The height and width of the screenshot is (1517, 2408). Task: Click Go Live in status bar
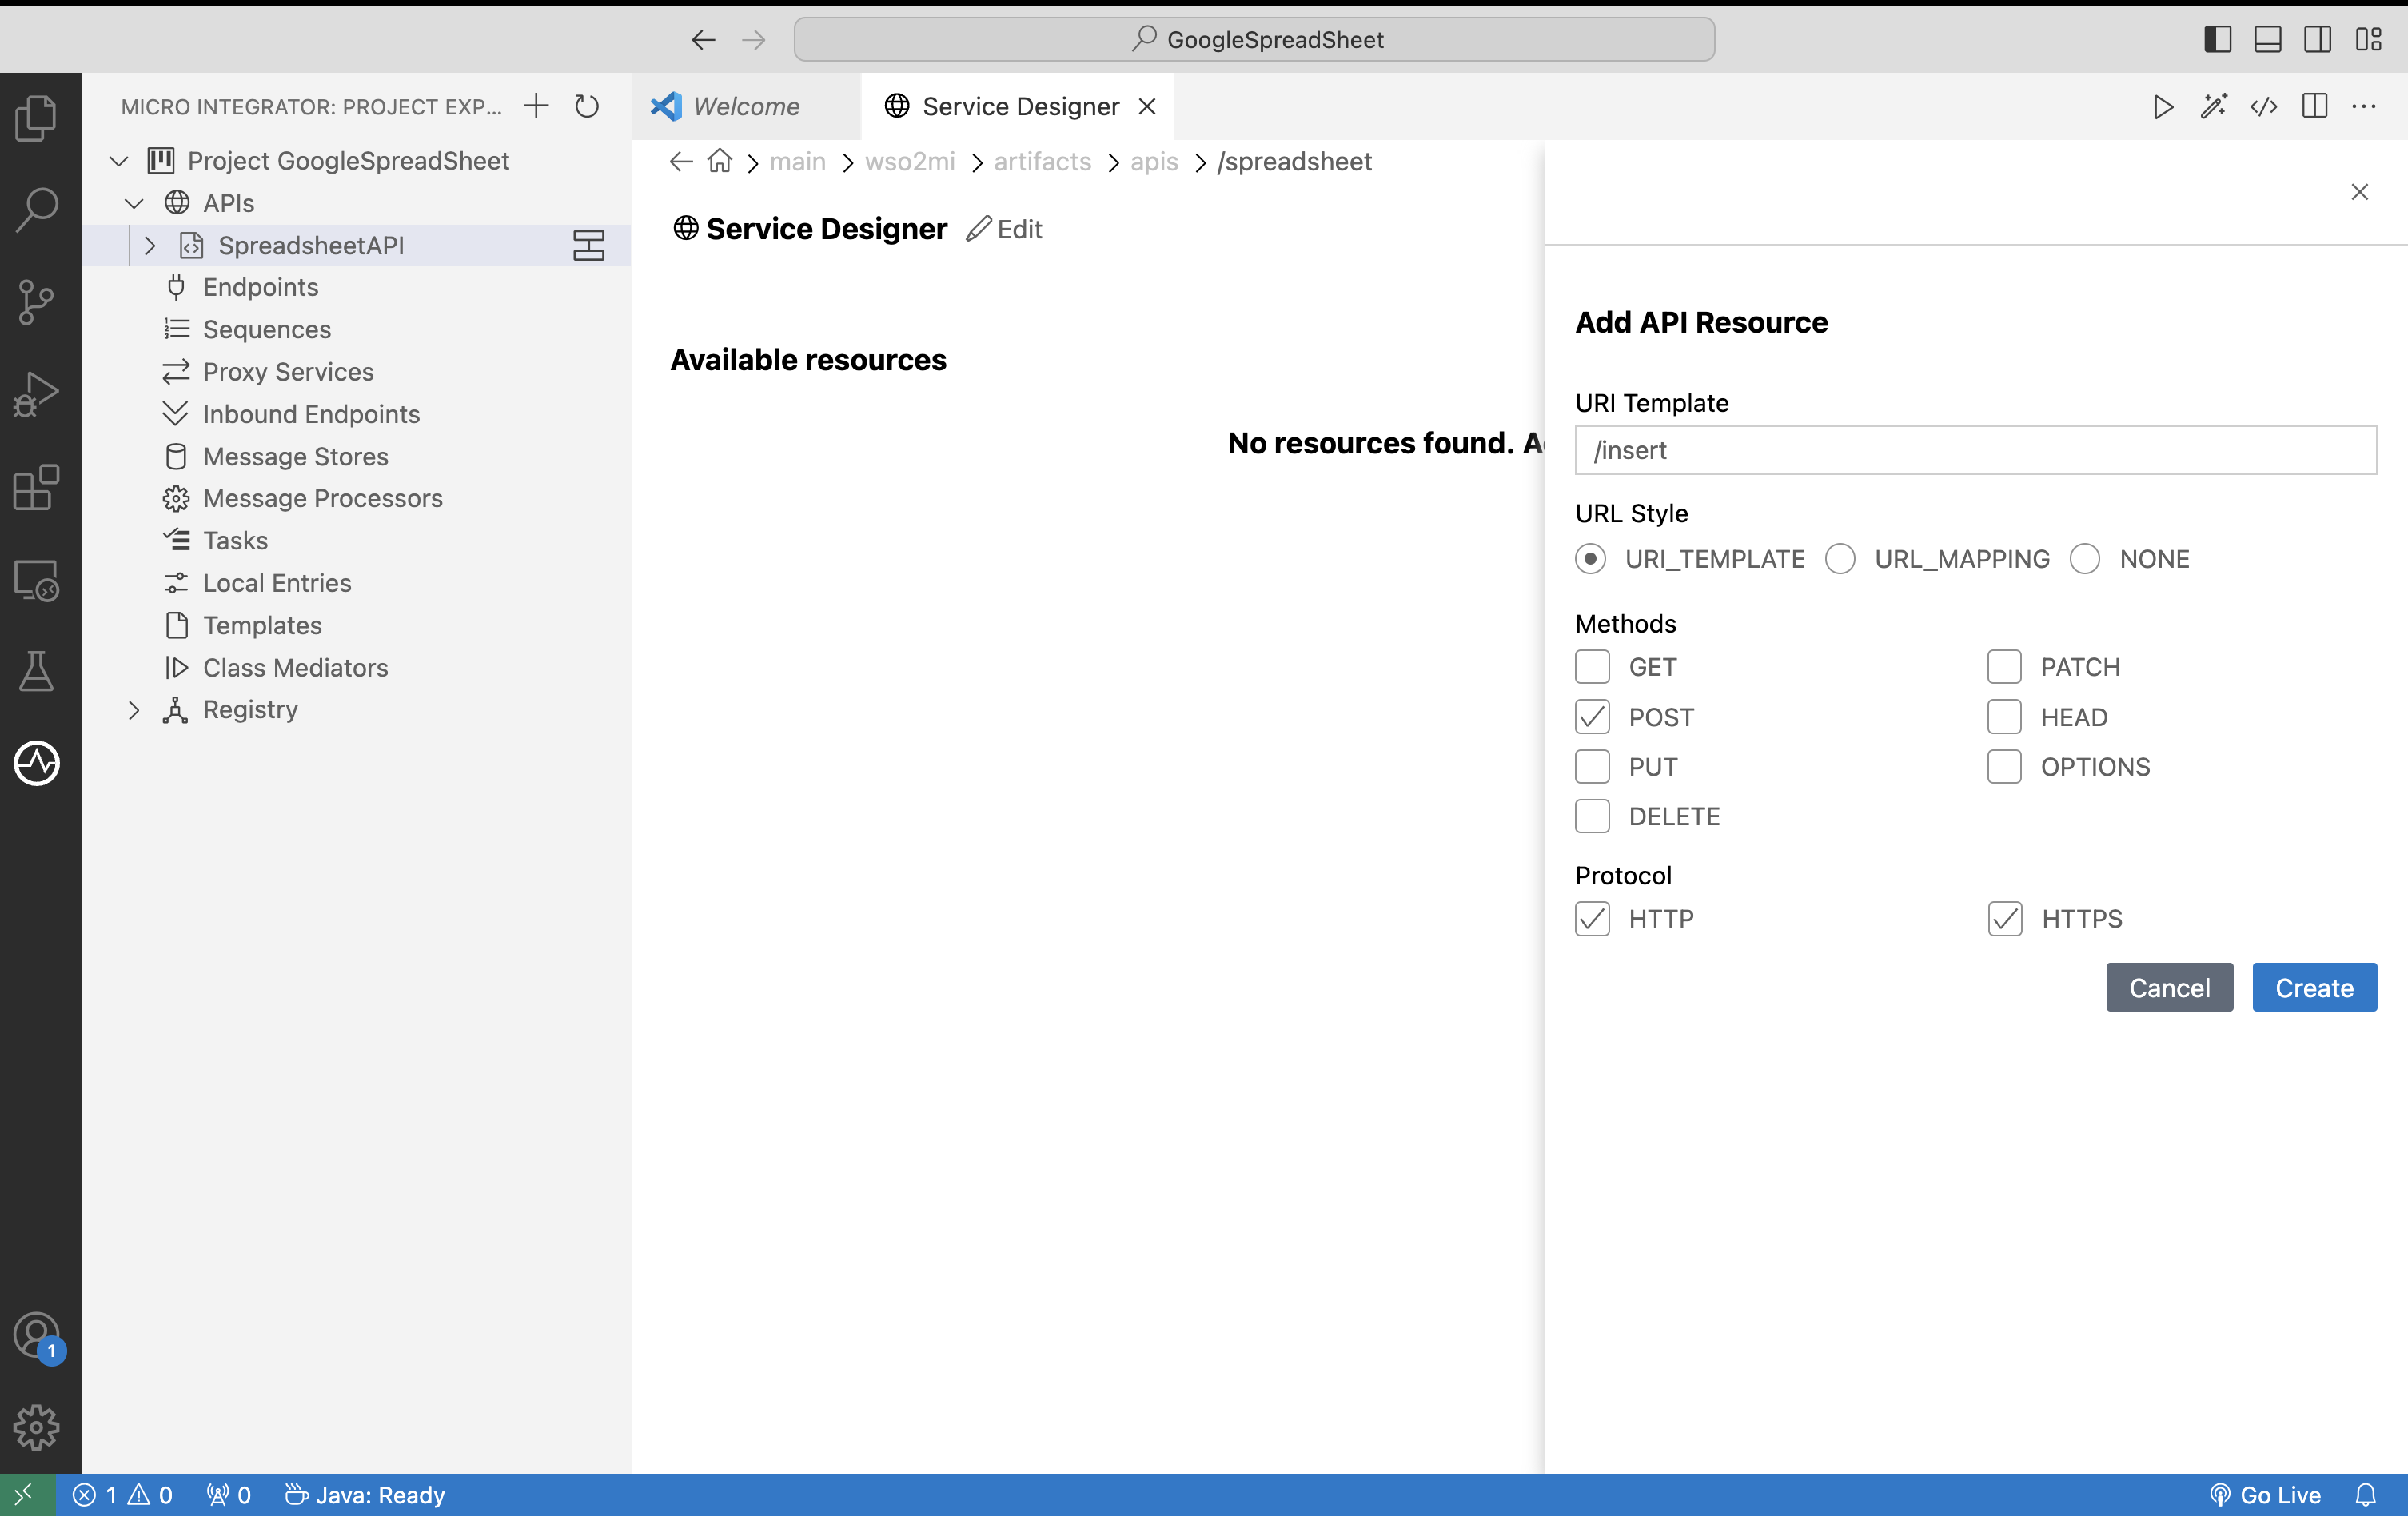point(2266,1495)
